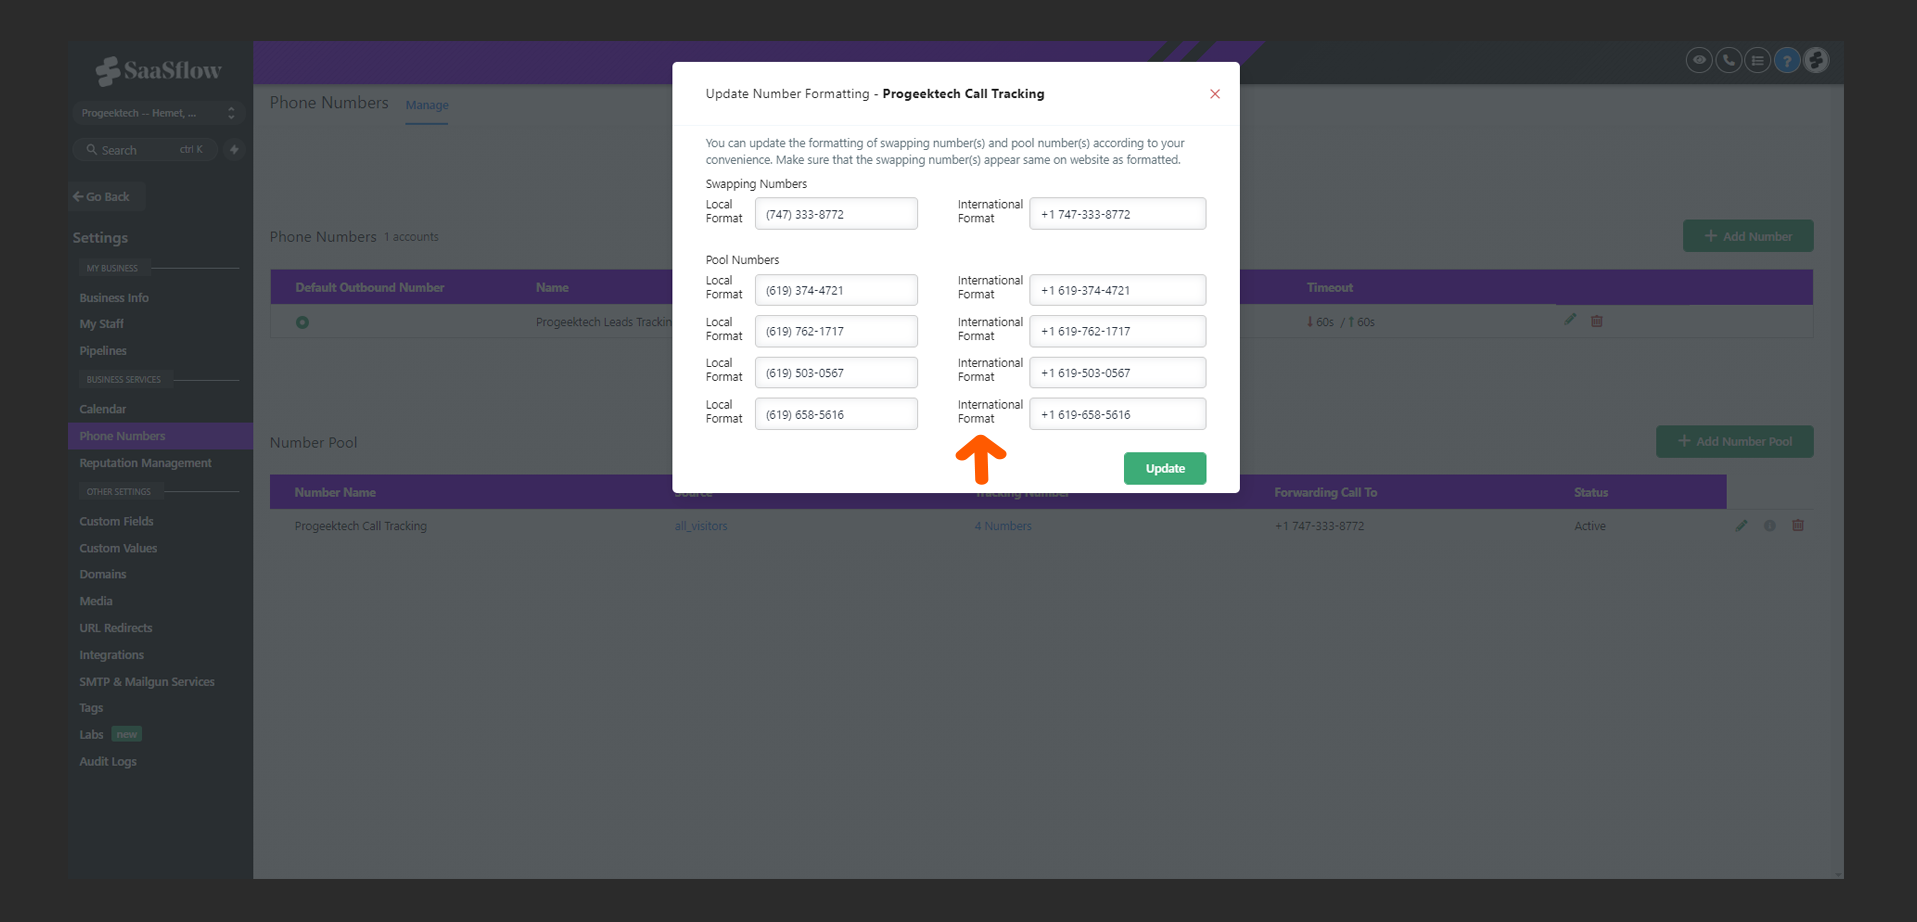Click the lightning bolt quick actions icon
Image resolution: width=1917 pixels, height=922 pixels.
coord(234,150)
